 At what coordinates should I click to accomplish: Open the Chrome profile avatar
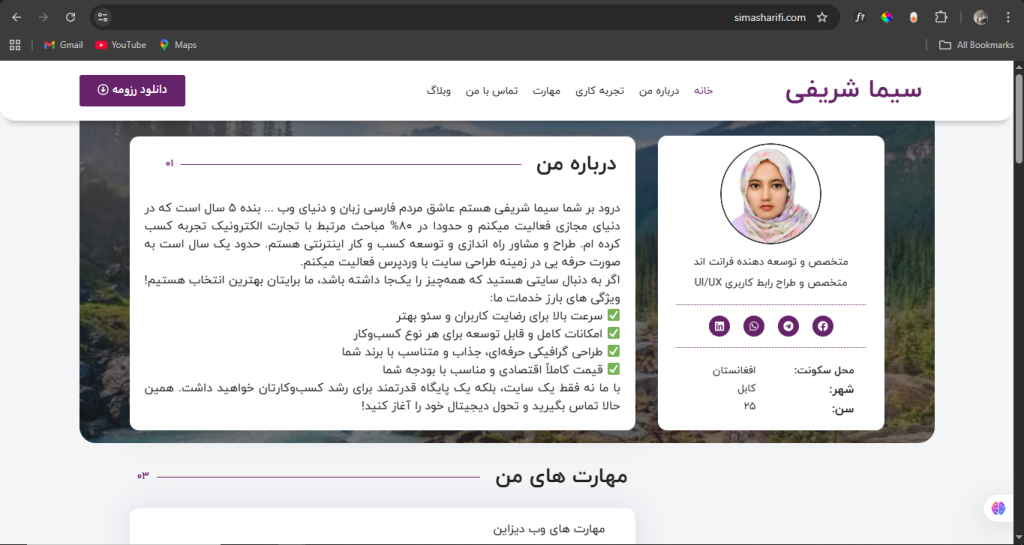point(981,18)
